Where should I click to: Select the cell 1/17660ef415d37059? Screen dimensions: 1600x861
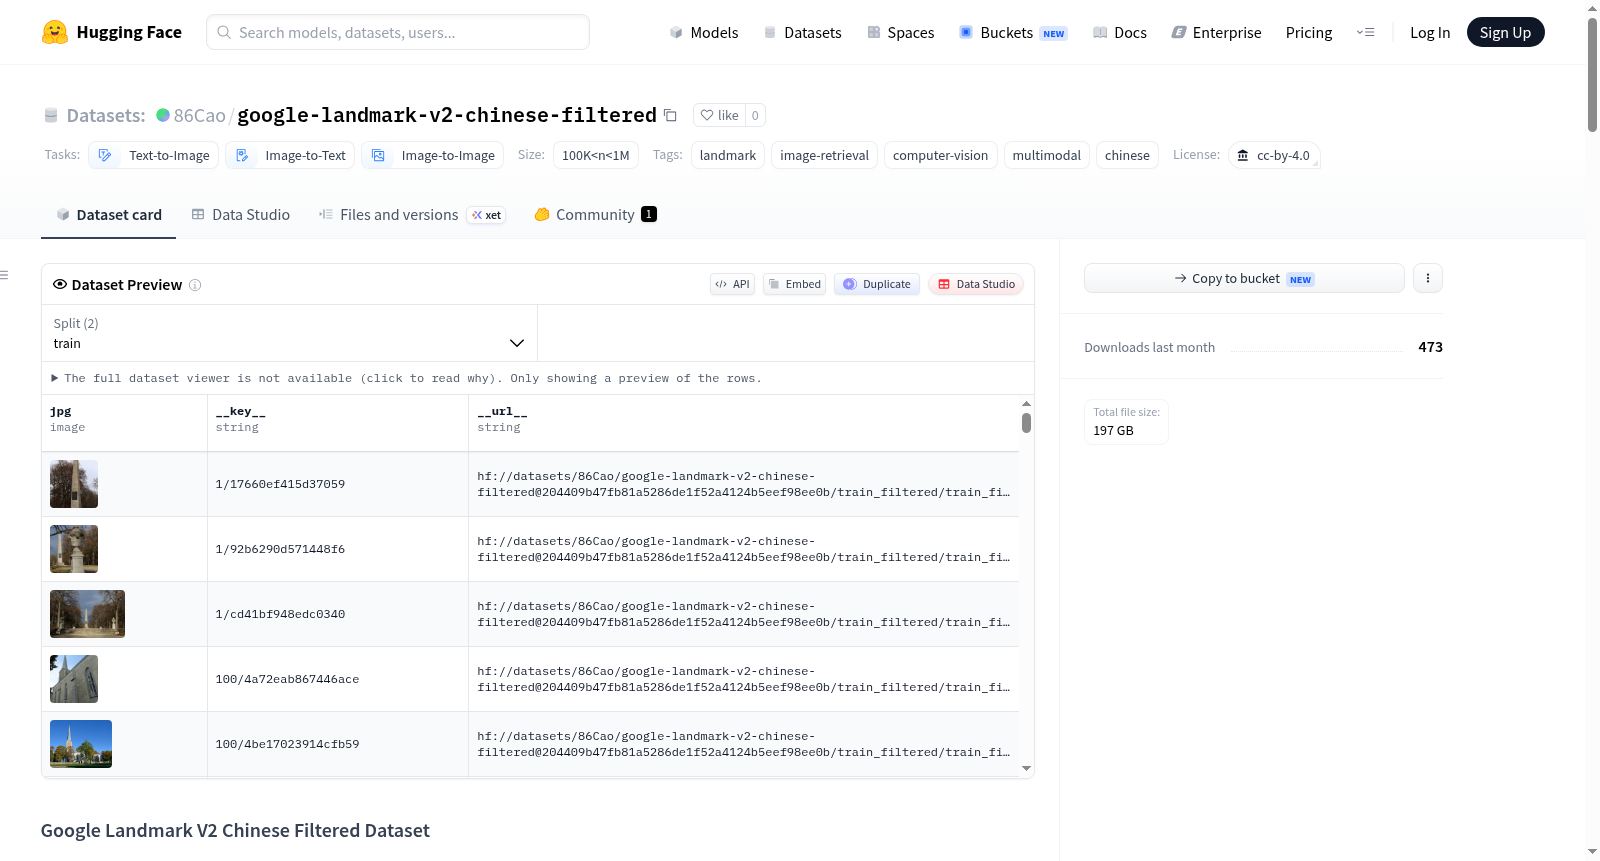tap(338, 484)
